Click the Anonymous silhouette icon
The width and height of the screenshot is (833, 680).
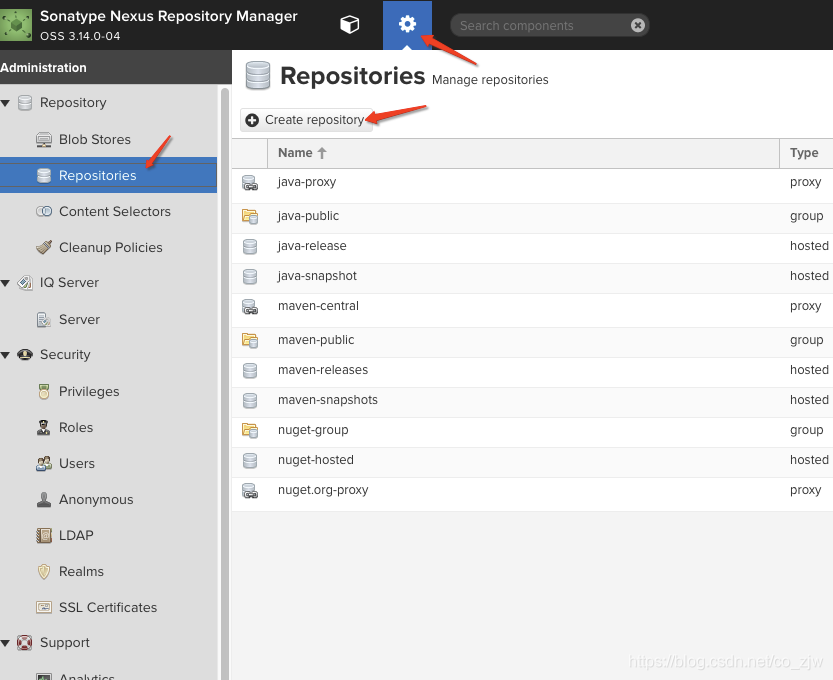(44, 499)
